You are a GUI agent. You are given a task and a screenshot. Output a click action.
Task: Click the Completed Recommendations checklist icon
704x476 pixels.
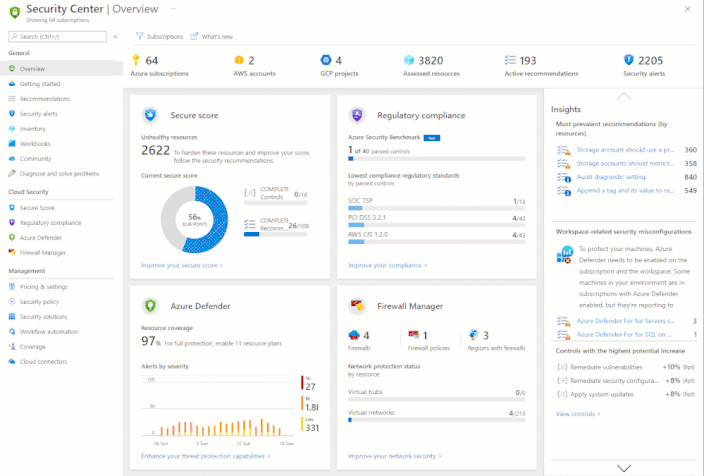point(250,224)
